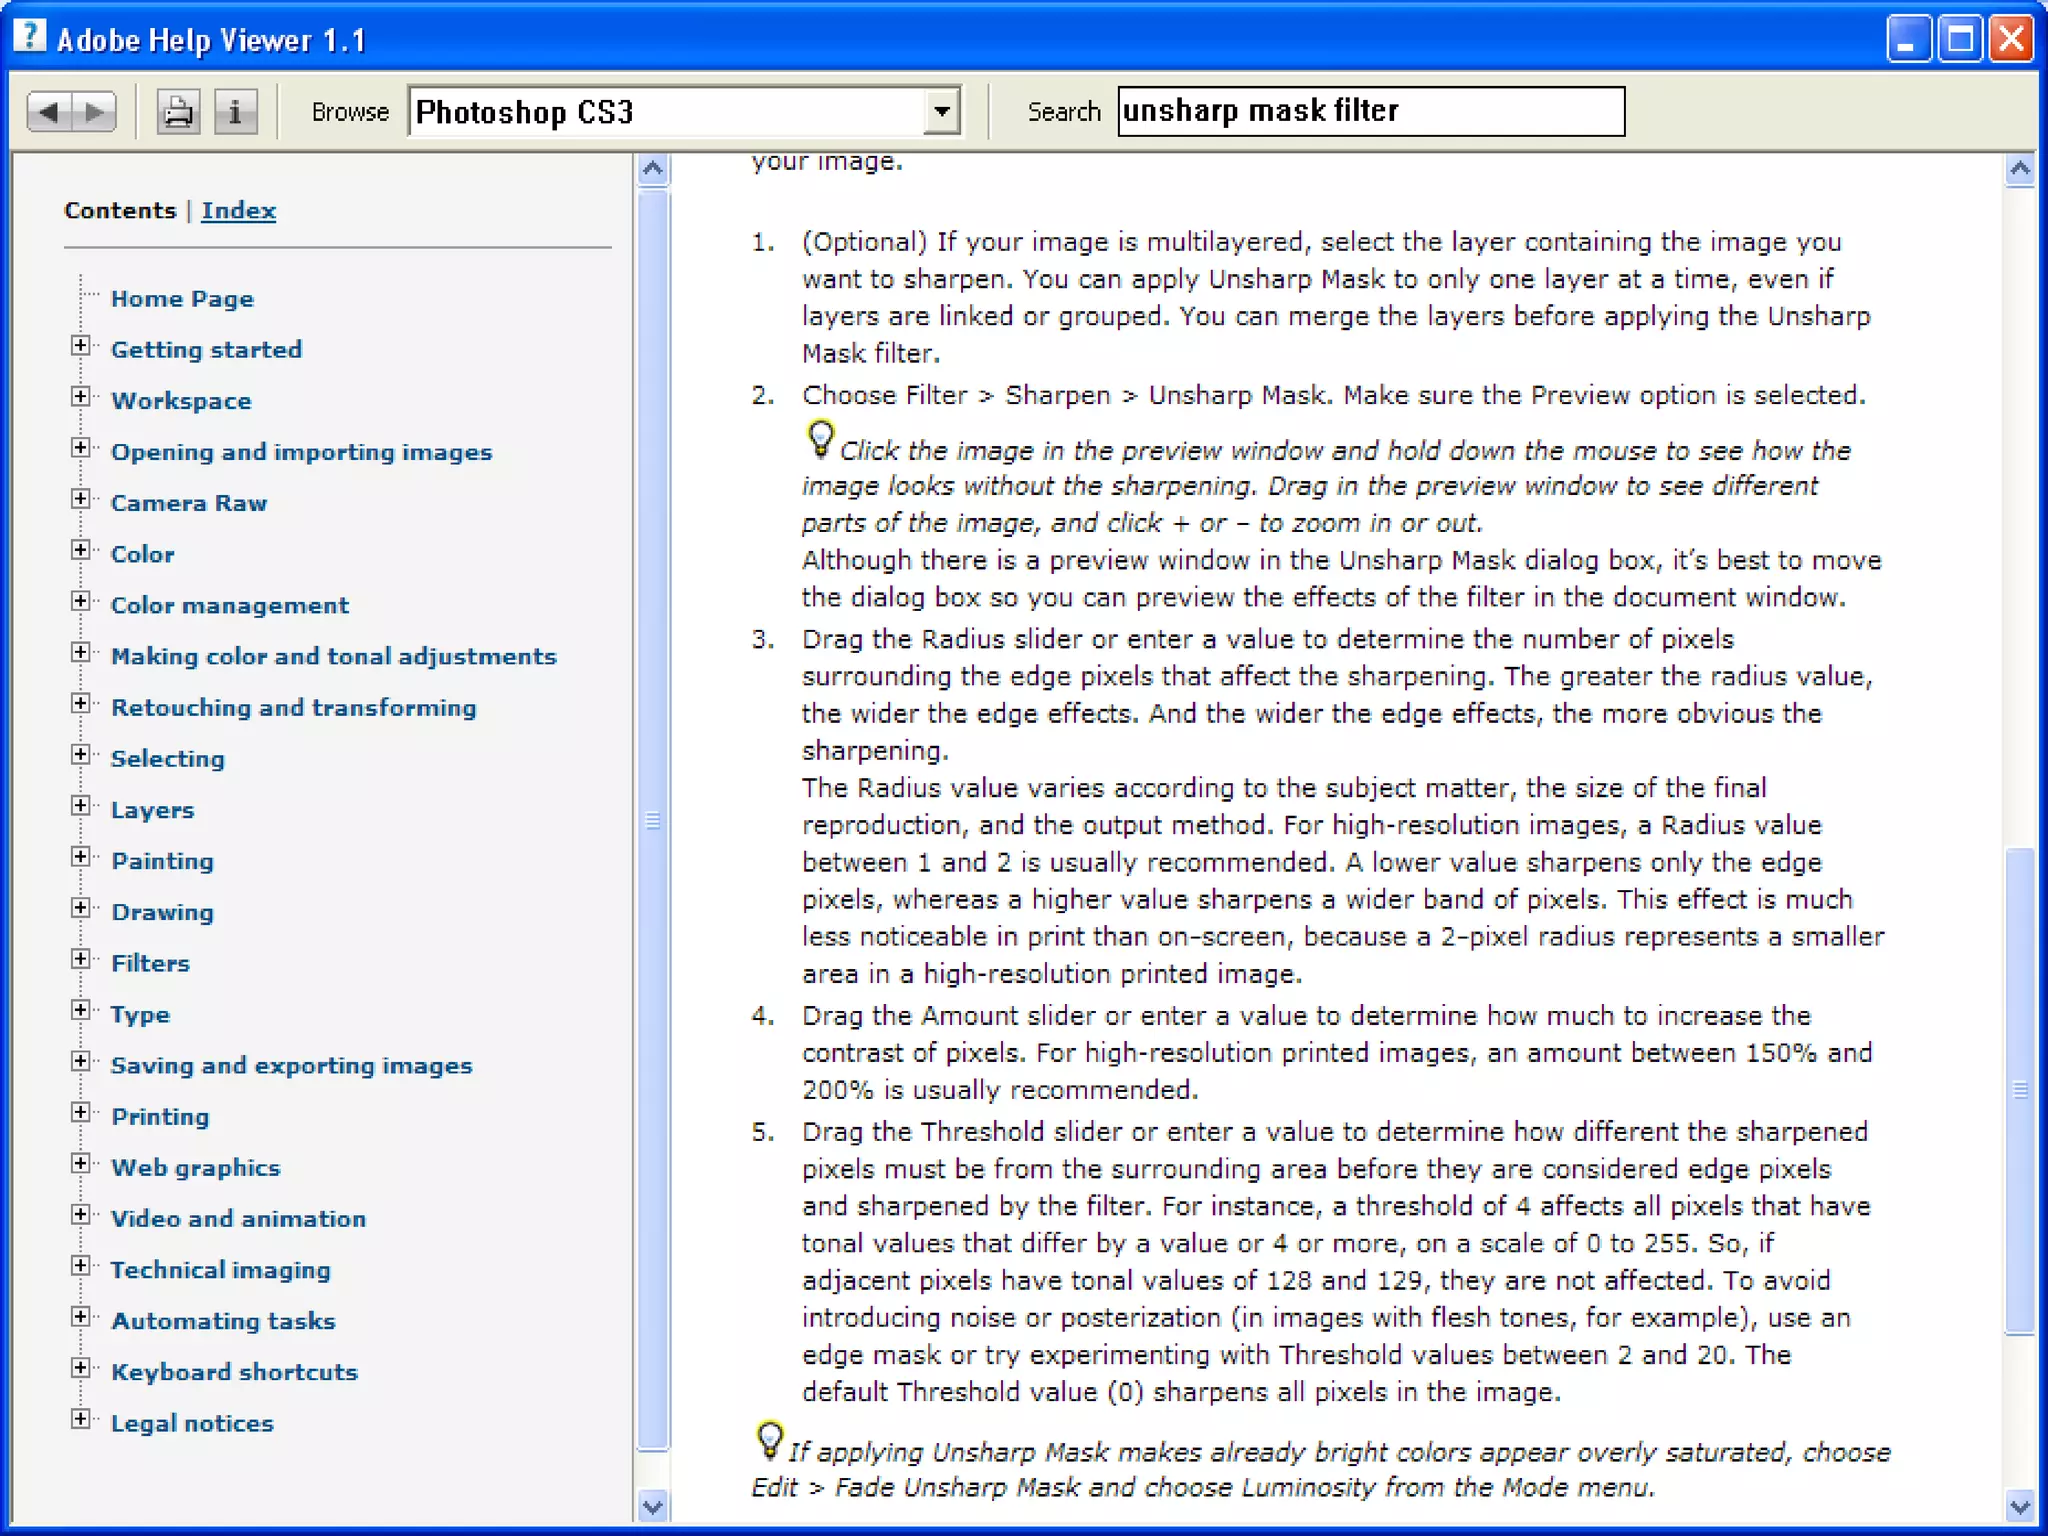Open the Browse product dropdown
The image size is (2048, 1536).
click(x=941, y=111)
